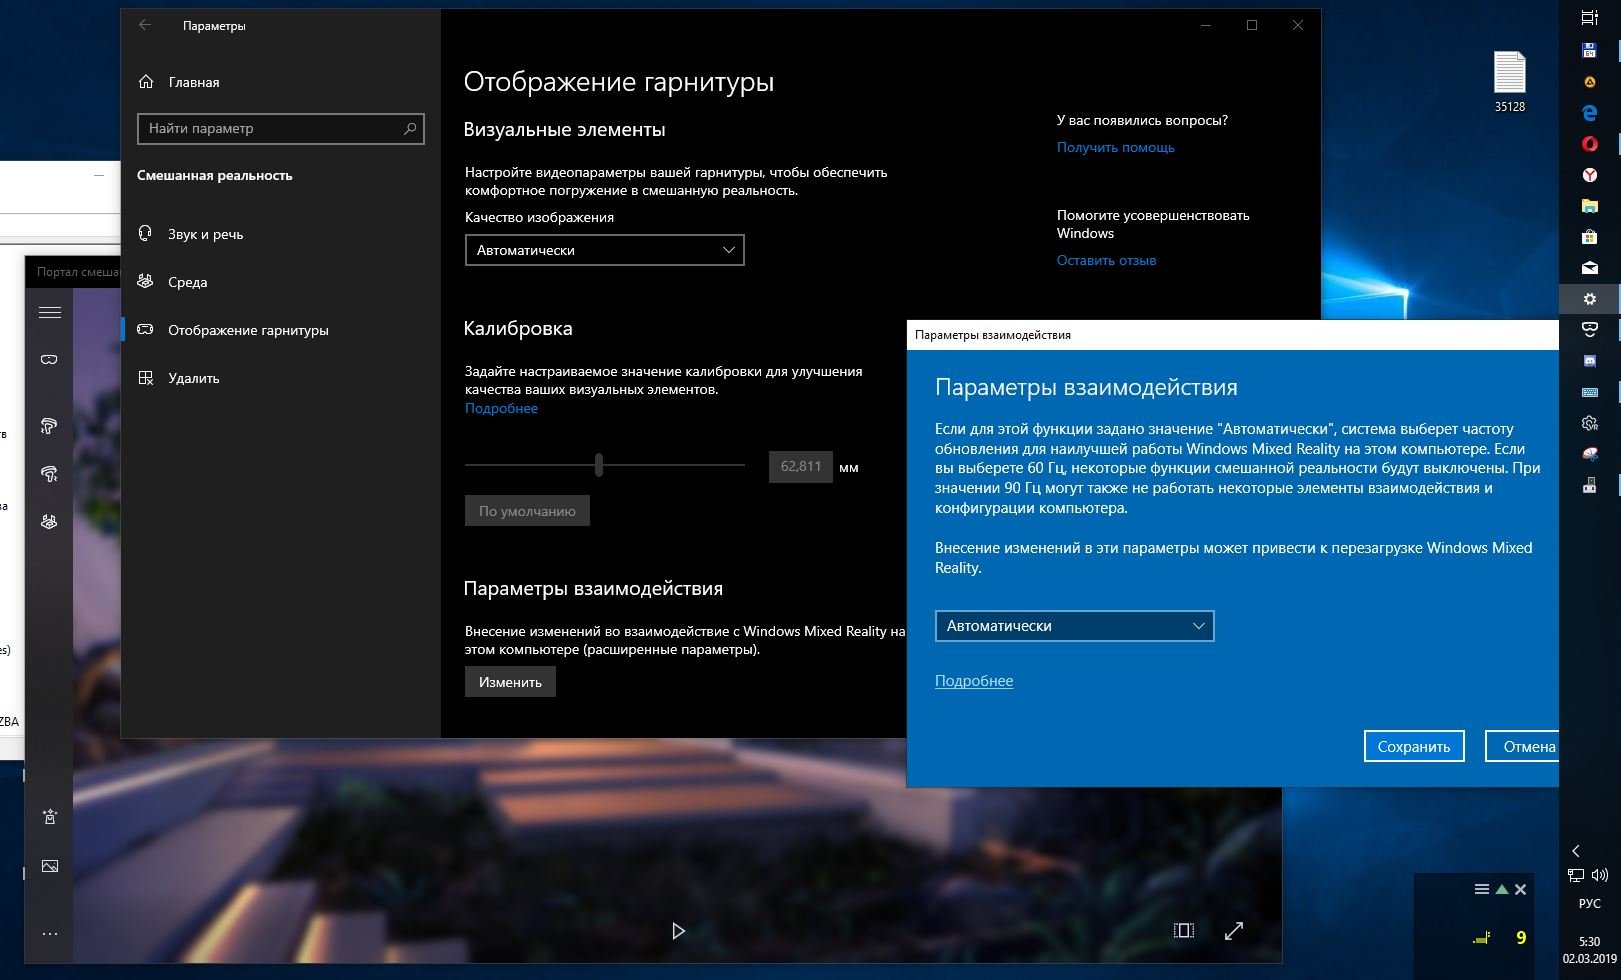The width and height of the screenshot is (1621, 980).
Task: Click the volume speaker icon in the system tray
Action: (x=1598, y=876)
